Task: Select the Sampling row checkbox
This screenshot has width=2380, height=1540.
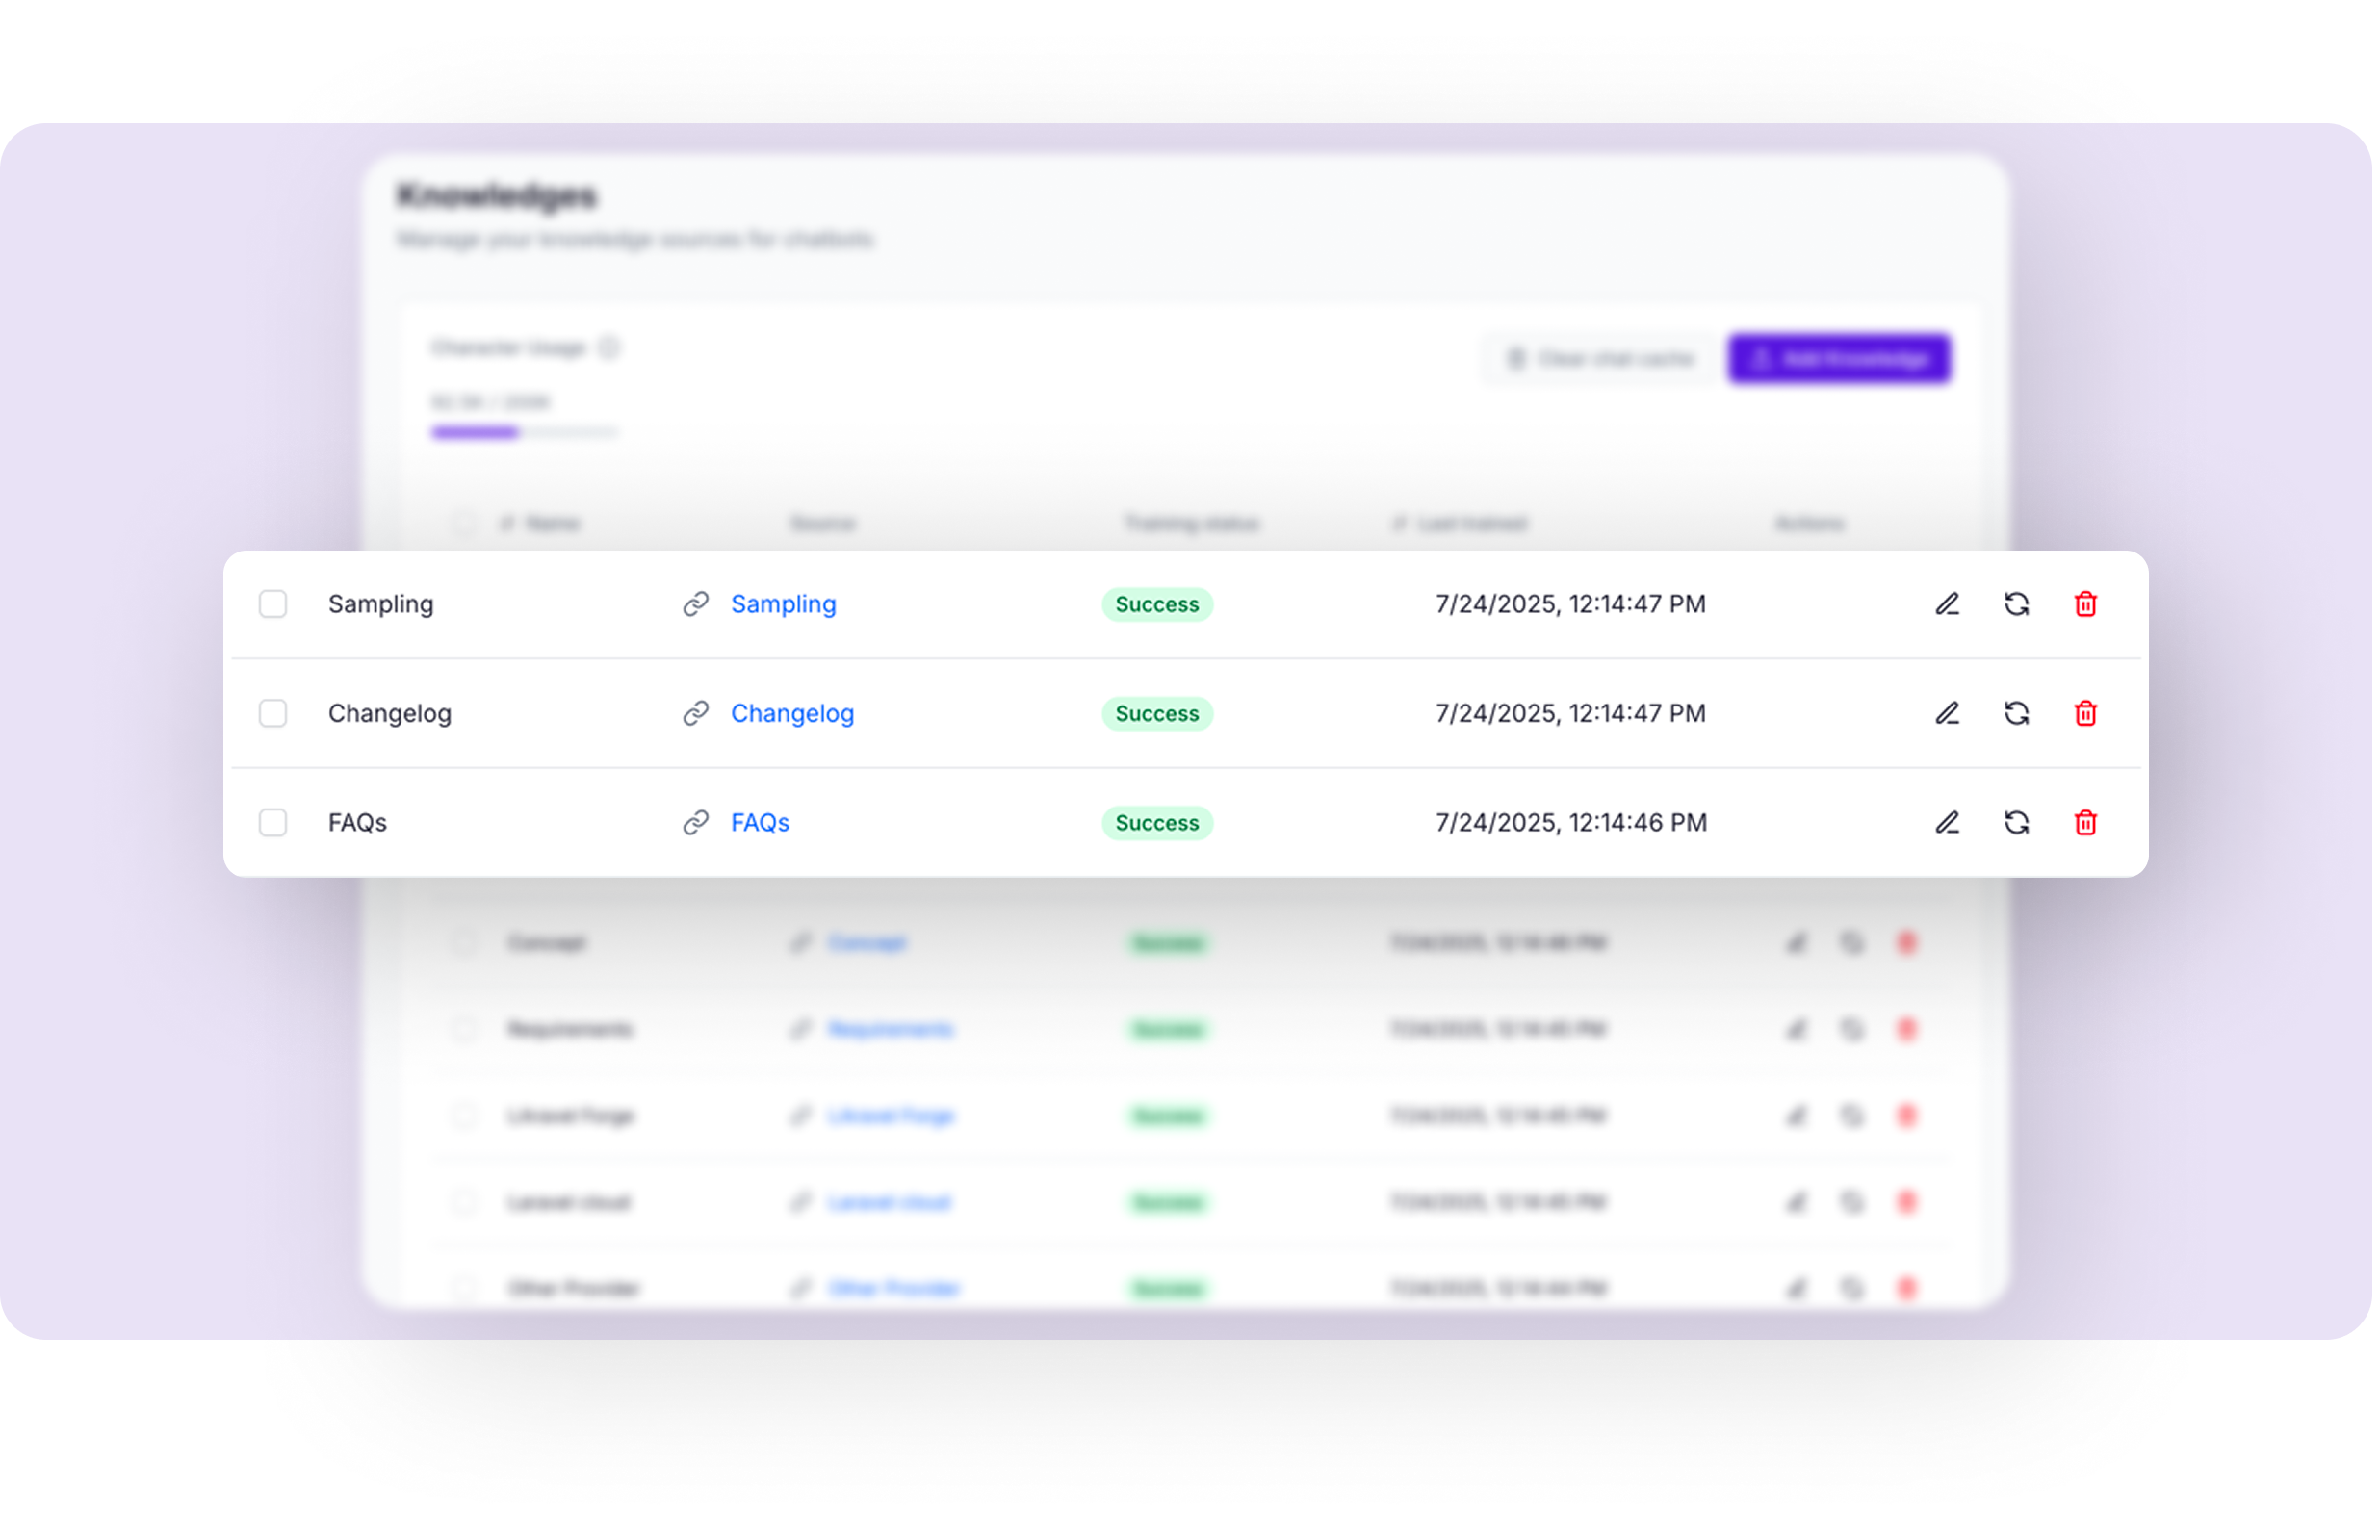Action: (x=273, y=604)
